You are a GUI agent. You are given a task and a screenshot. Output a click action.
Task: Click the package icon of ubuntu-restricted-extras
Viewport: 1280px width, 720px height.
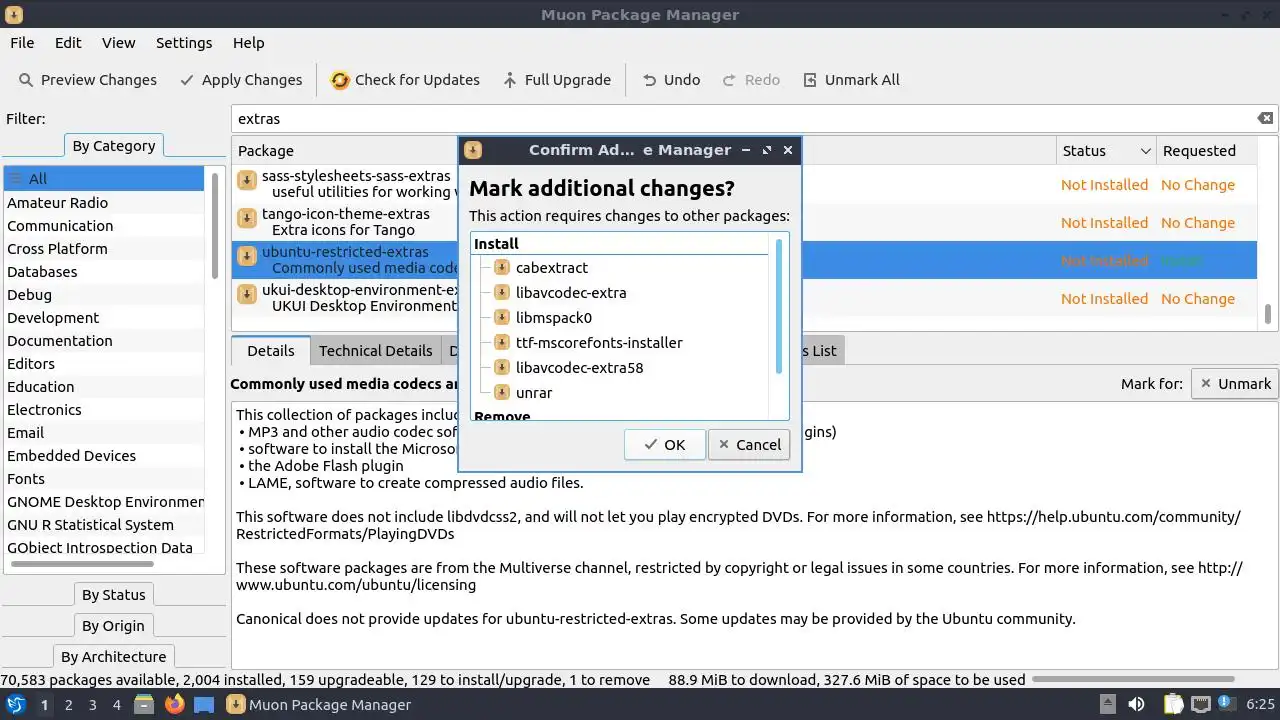coord(246,257)
